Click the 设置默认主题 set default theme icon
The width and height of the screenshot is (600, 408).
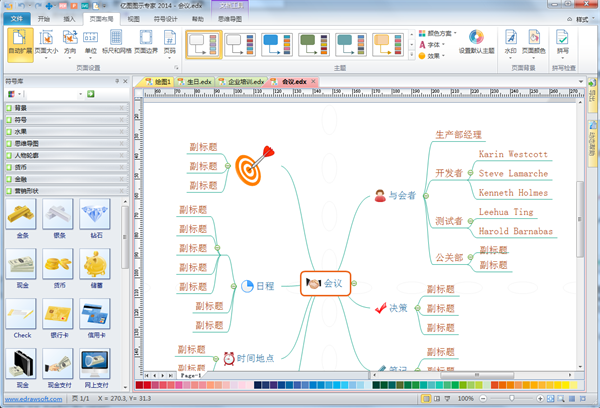click(x=476, y=37)
